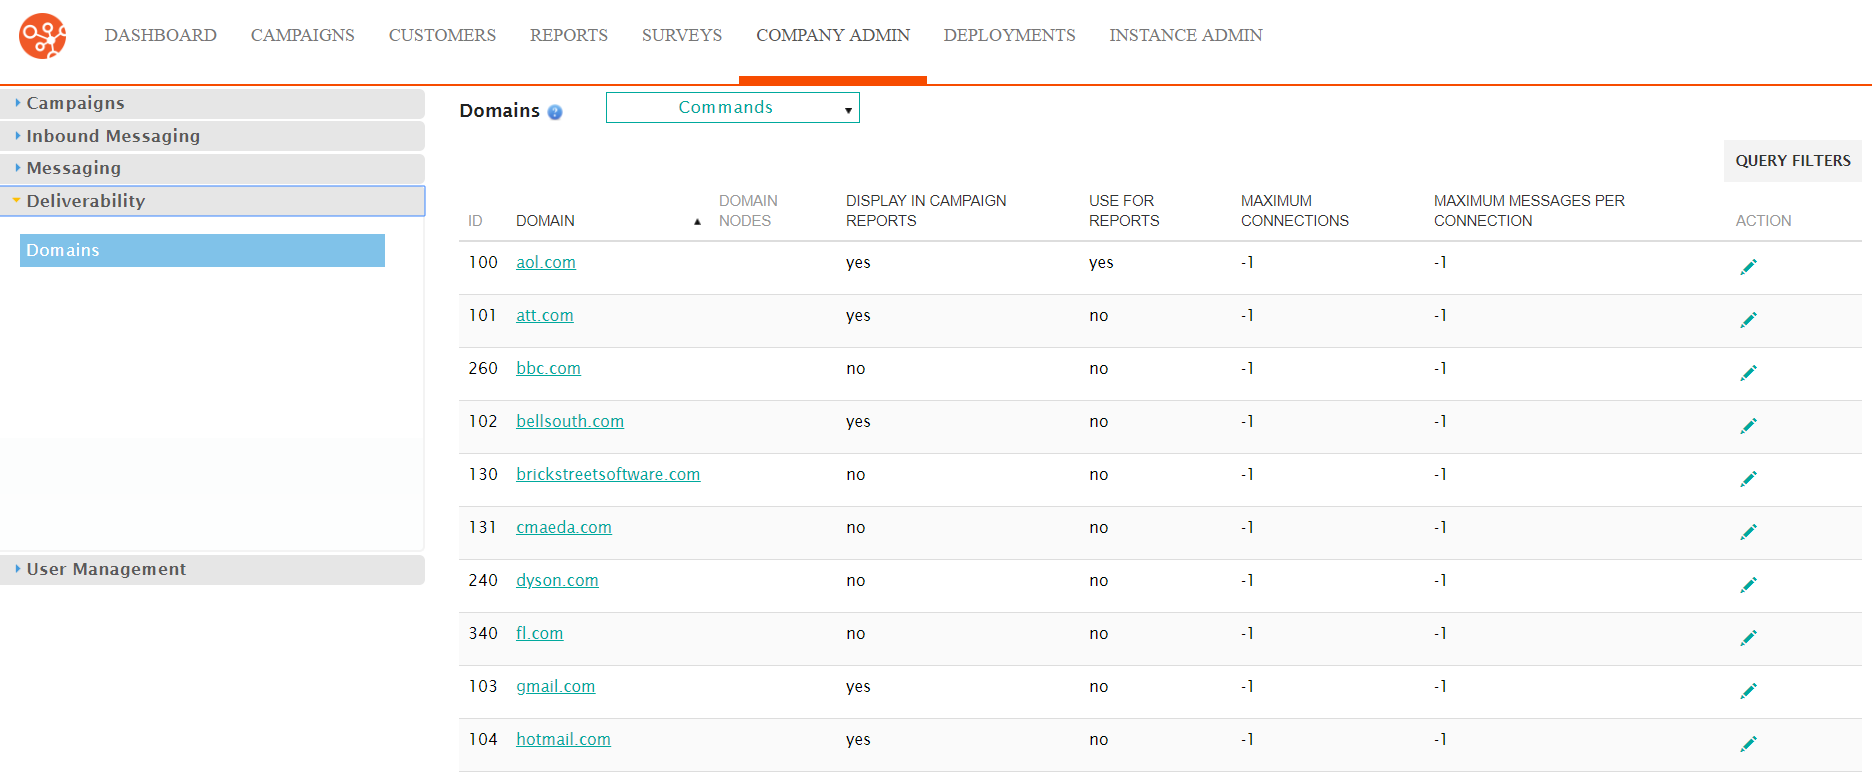The width and height of the screenshot is (1872, 778).
Task: Expand the User Management section
Action: [212, 569]
